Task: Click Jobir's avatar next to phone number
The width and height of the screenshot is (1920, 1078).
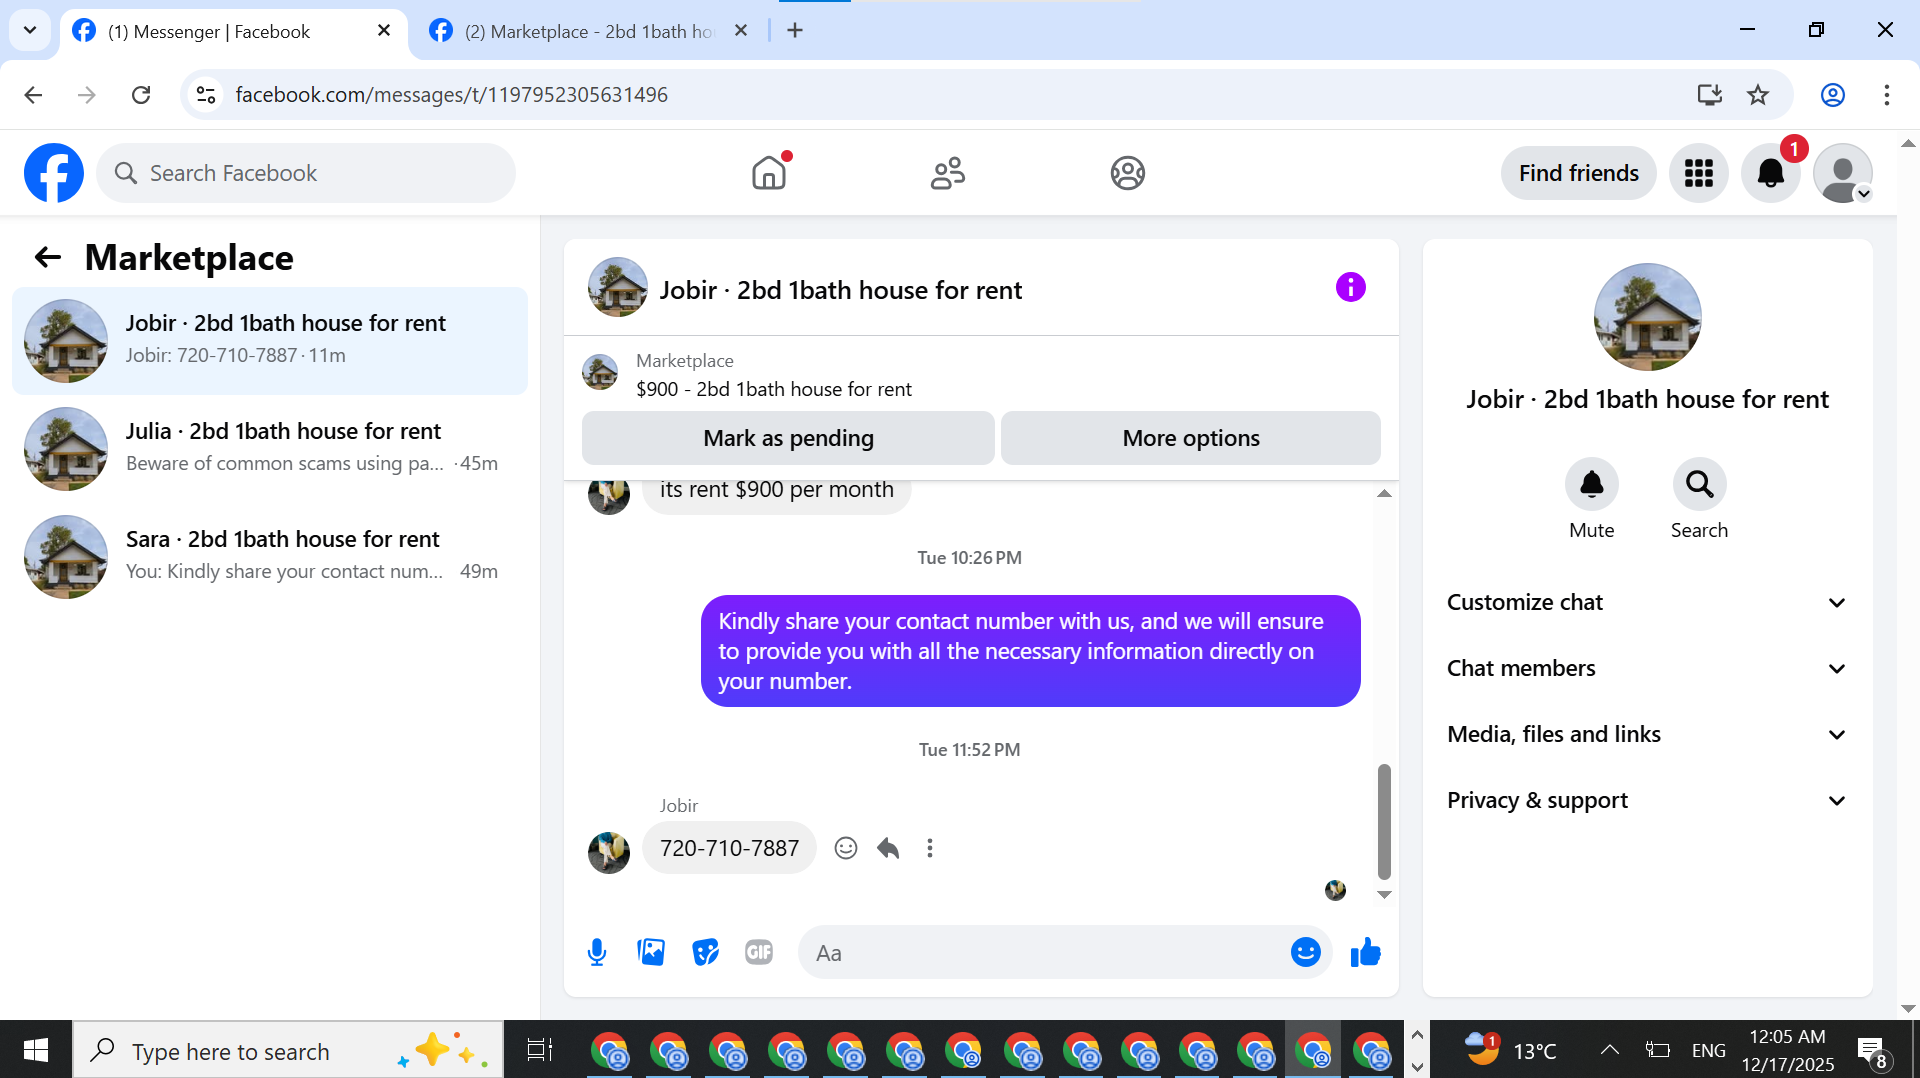Action: [x=608, y=853]
